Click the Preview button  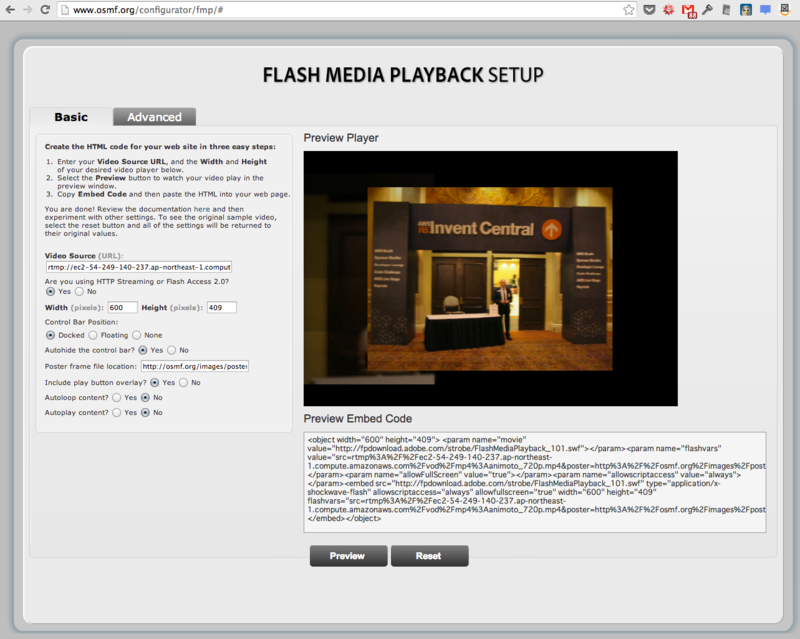[x=348, y=556]
